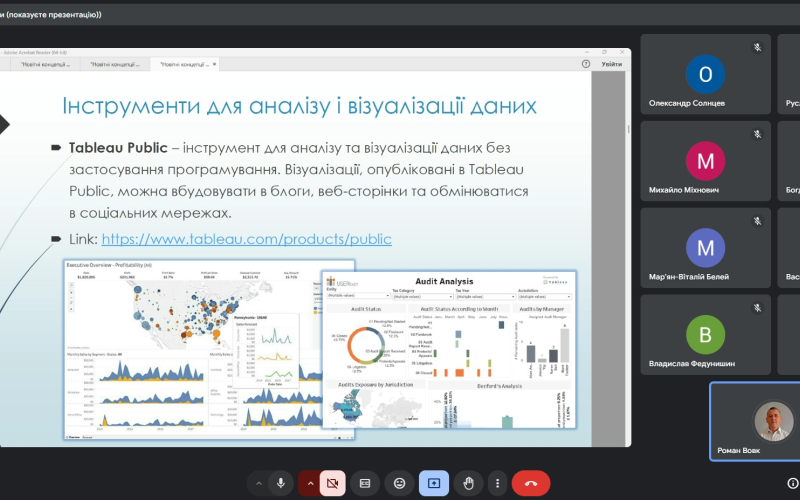
Task: Open meeting info icon at bottom right
Action: tap(792, 483)
